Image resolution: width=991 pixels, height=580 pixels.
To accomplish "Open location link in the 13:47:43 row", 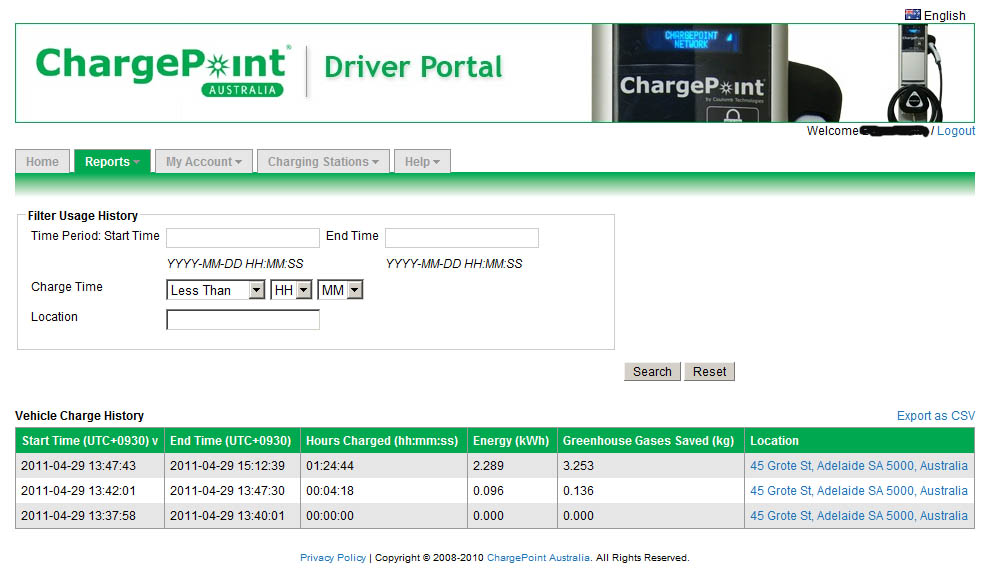I will (x=858, y=466).
